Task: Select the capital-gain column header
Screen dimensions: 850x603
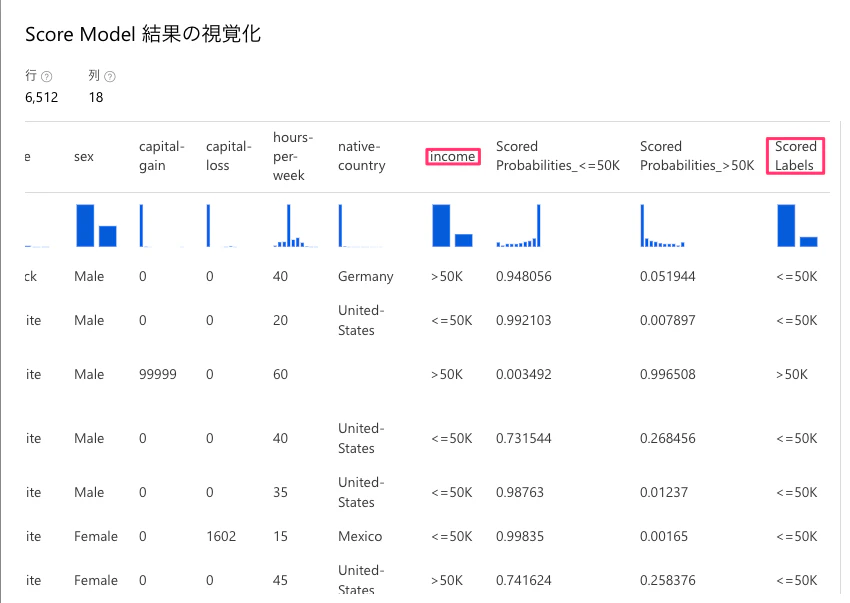Action: click(x=162, y=156)
